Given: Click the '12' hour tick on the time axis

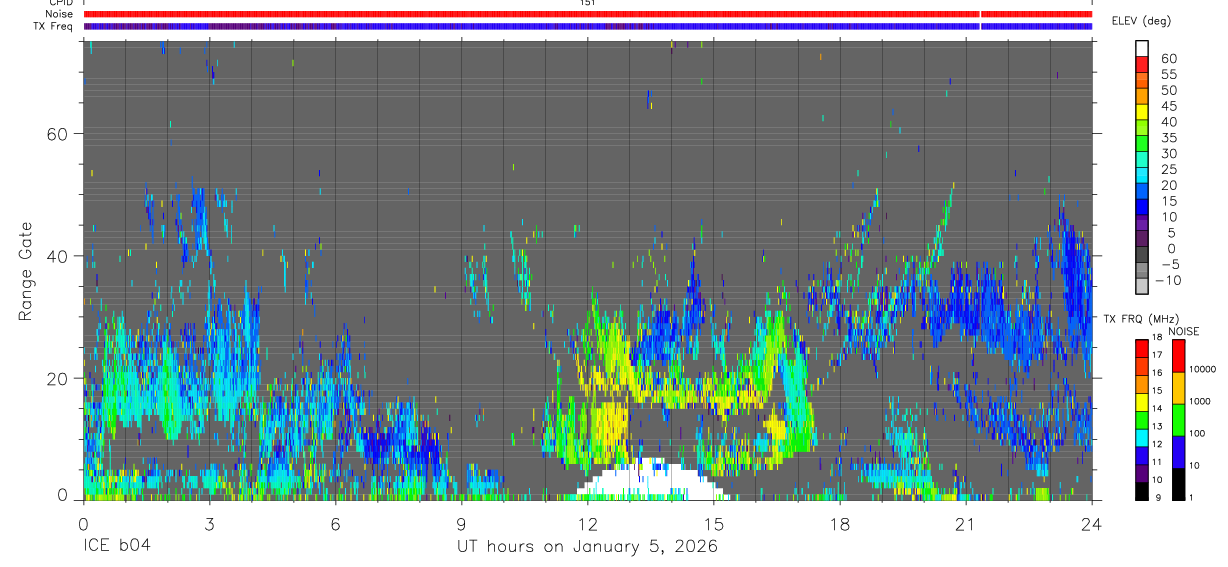Looking at the screenshot, I should point(587,524).
